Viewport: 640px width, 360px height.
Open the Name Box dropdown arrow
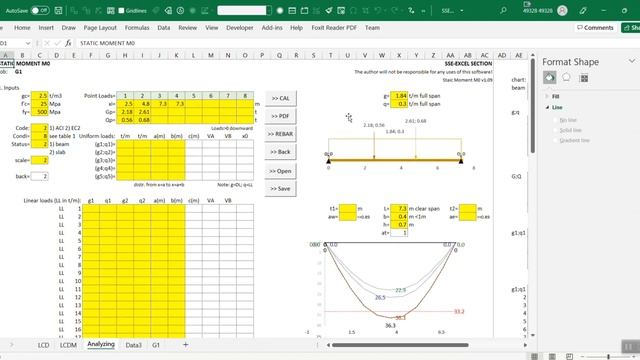coord(28,43)
